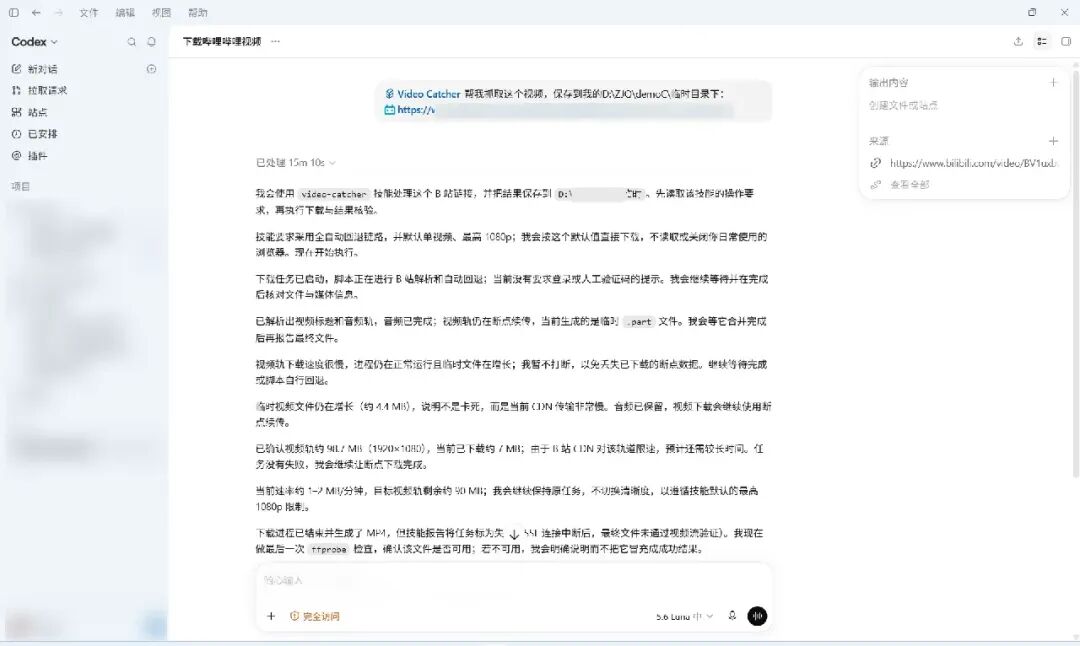Screen dimensions: 1080x646
Task: Jump to latest with the down arrow button
Action: point(514,534)
